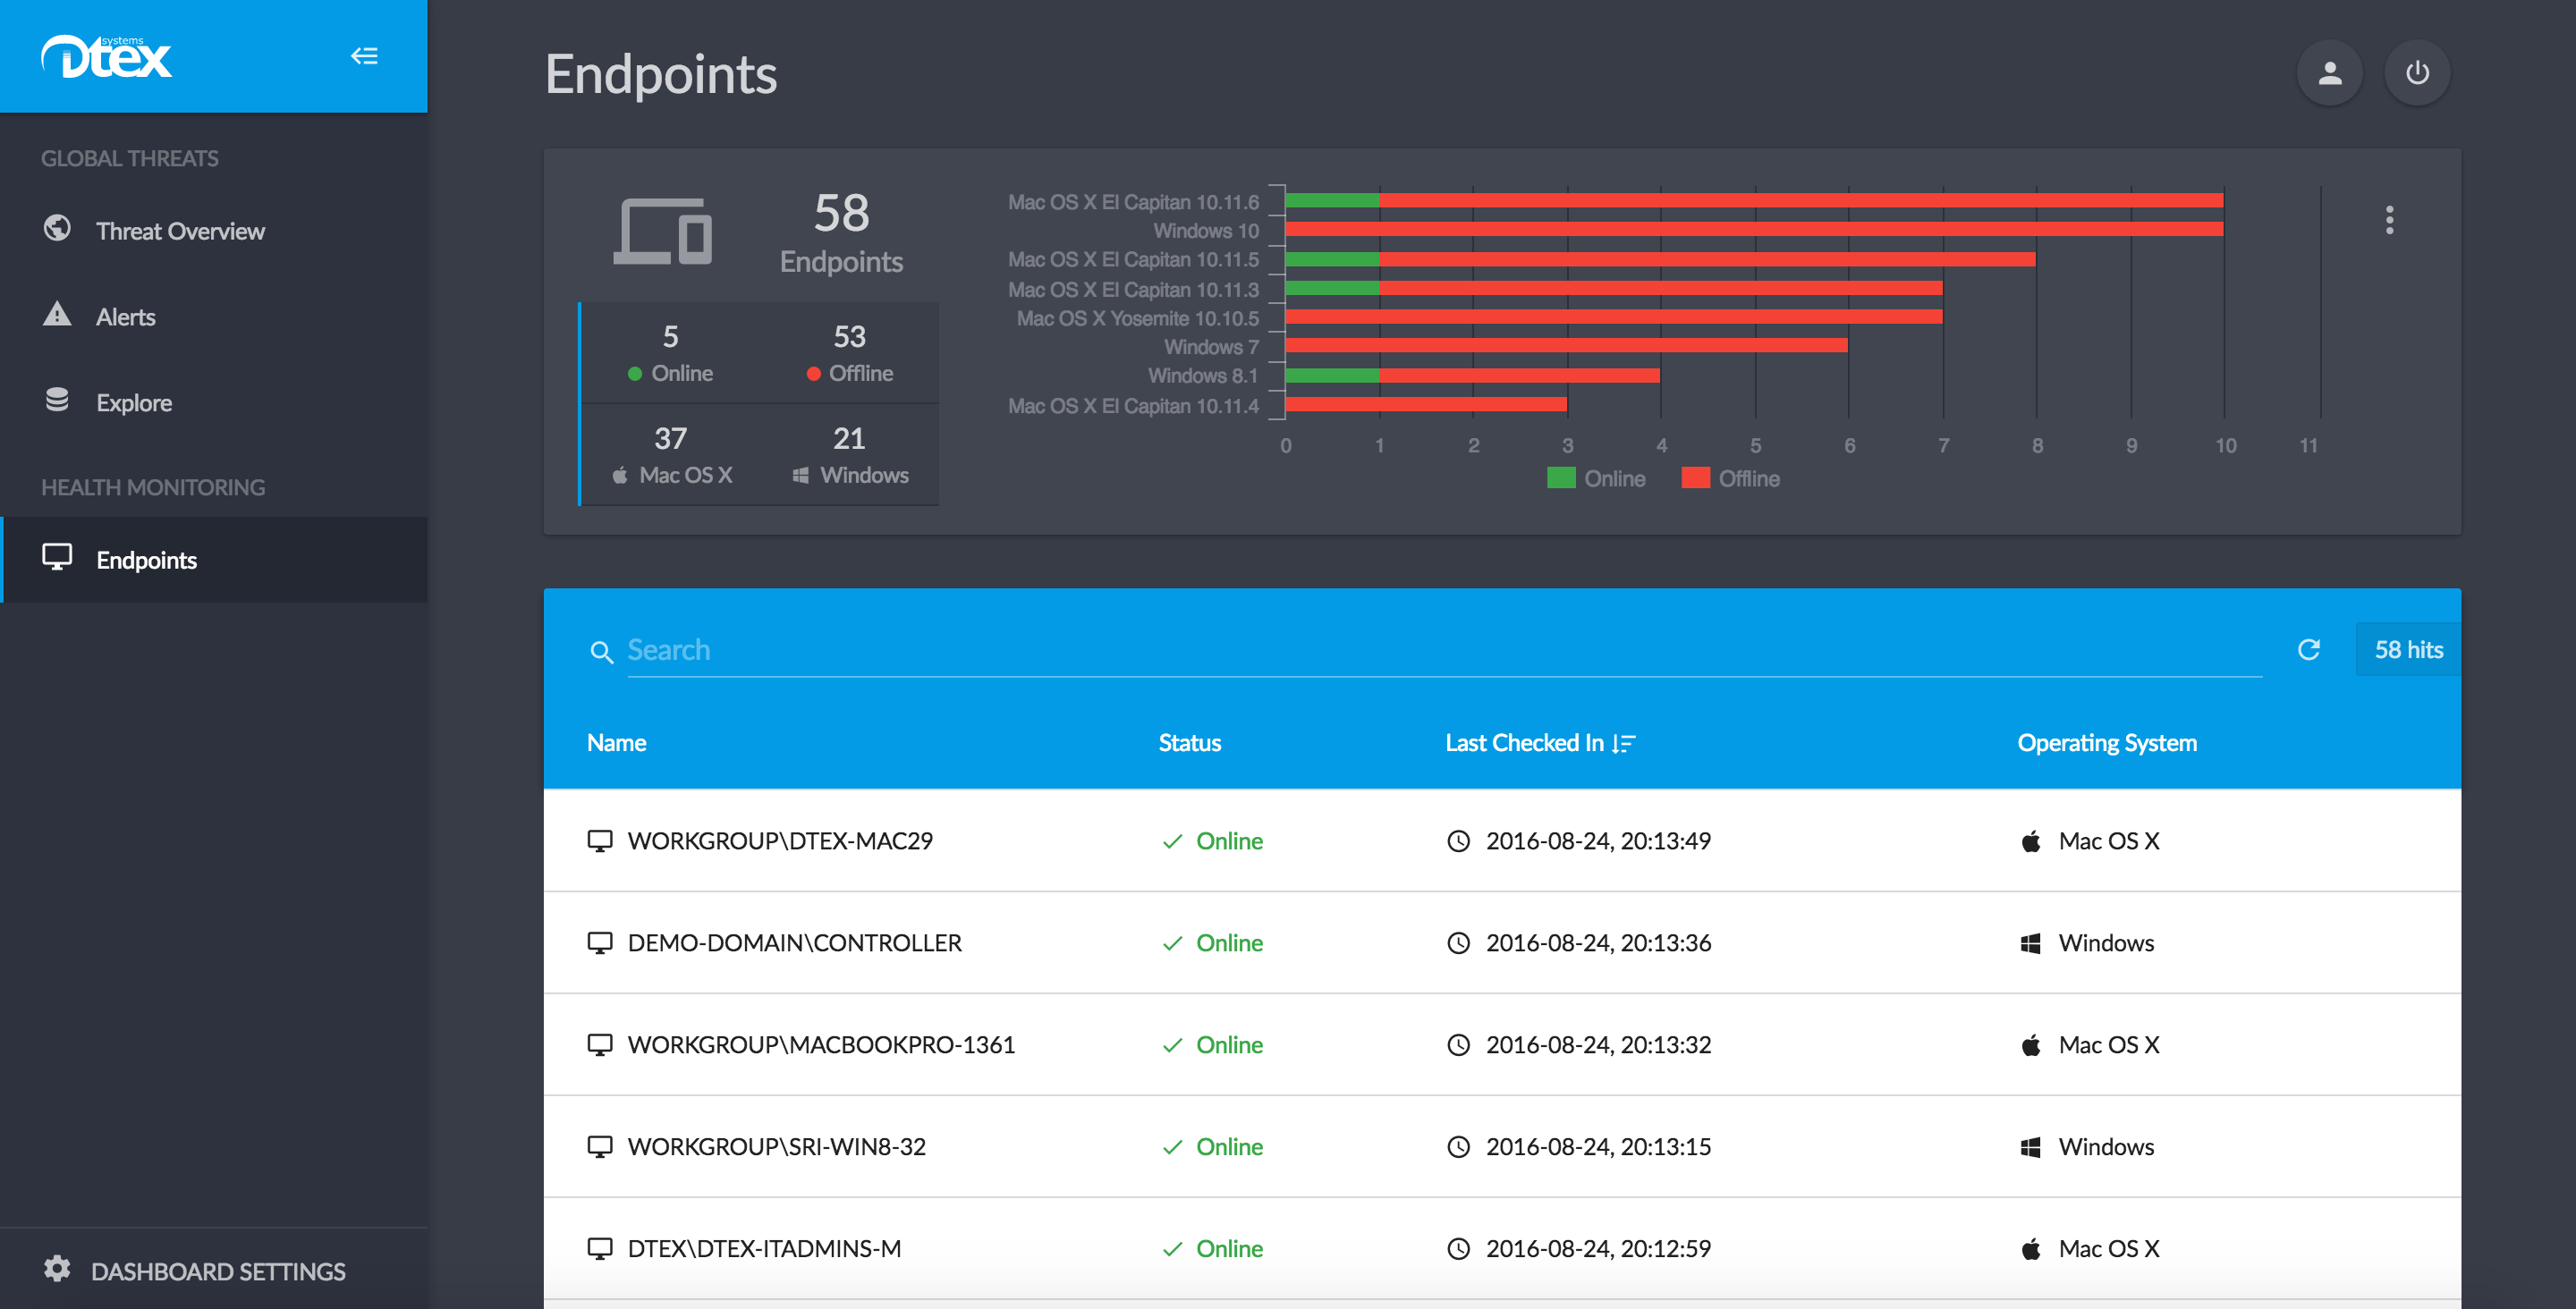2576x1309 pixels.
Task: Click the refresh icon next to hits
Action: 2308,650
